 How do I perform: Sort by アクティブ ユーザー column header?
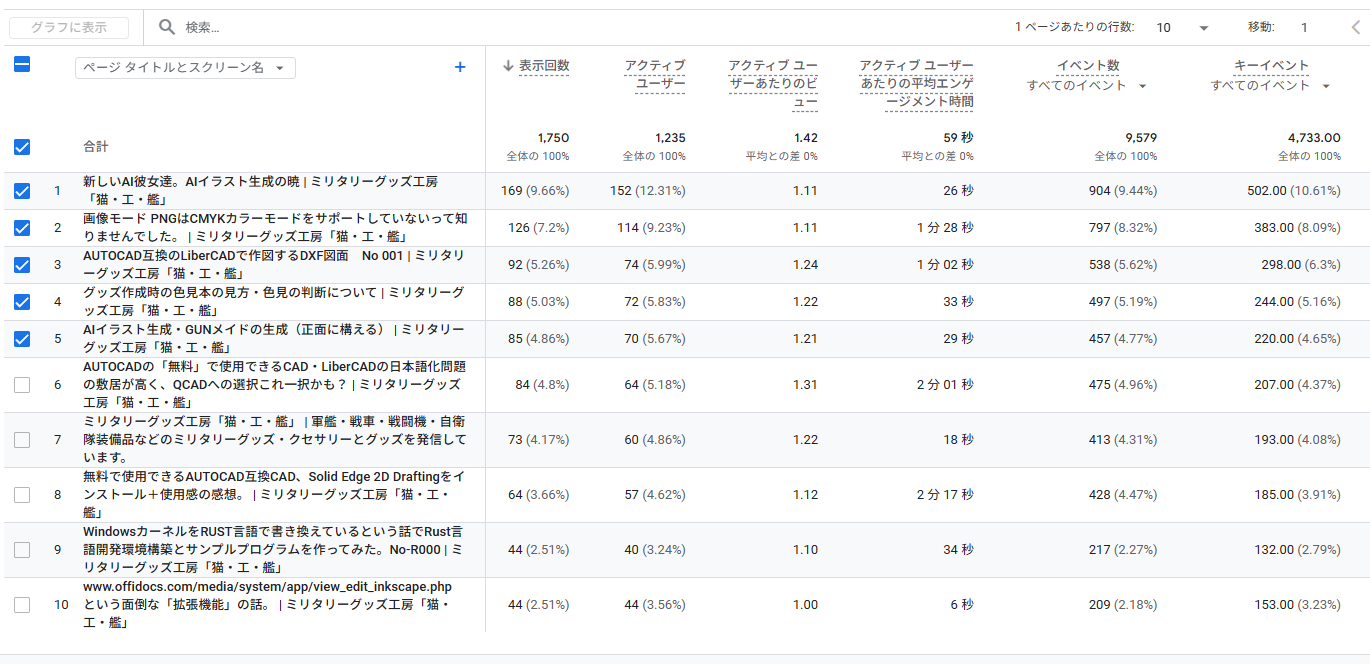[654, 75]
